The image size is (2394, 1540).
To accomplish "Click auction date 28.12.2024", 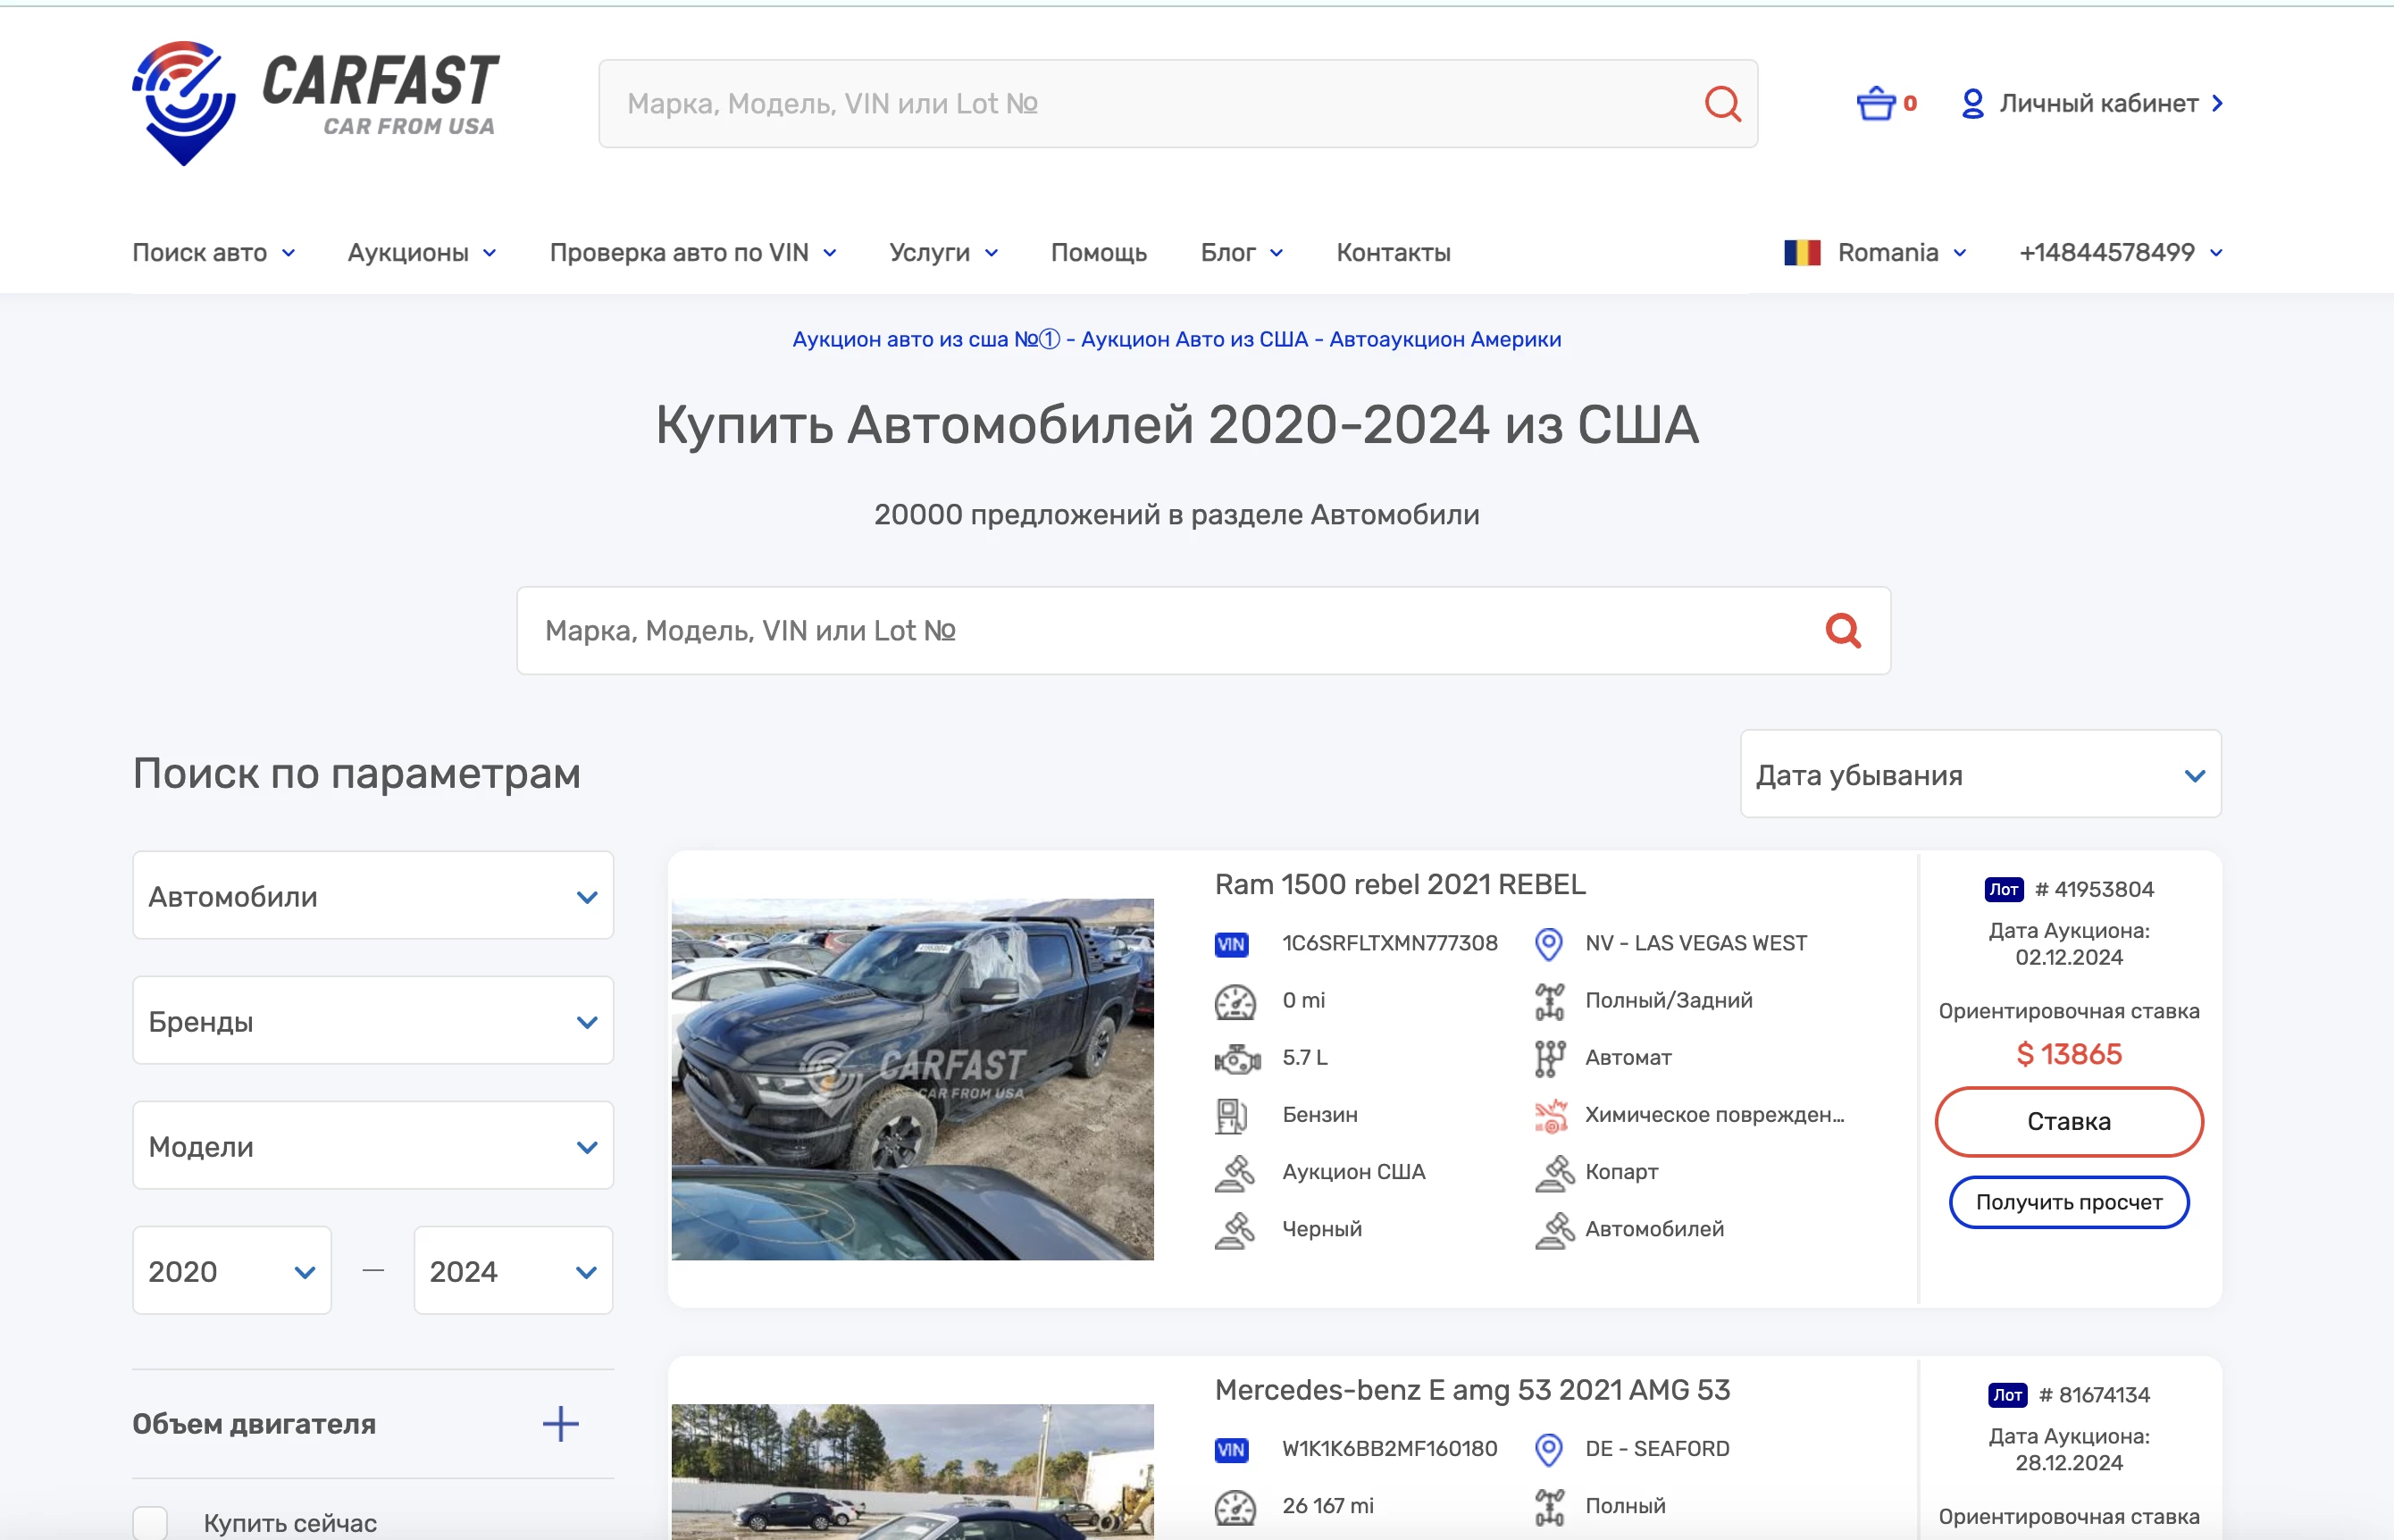I will [x=2068, y=1463].
